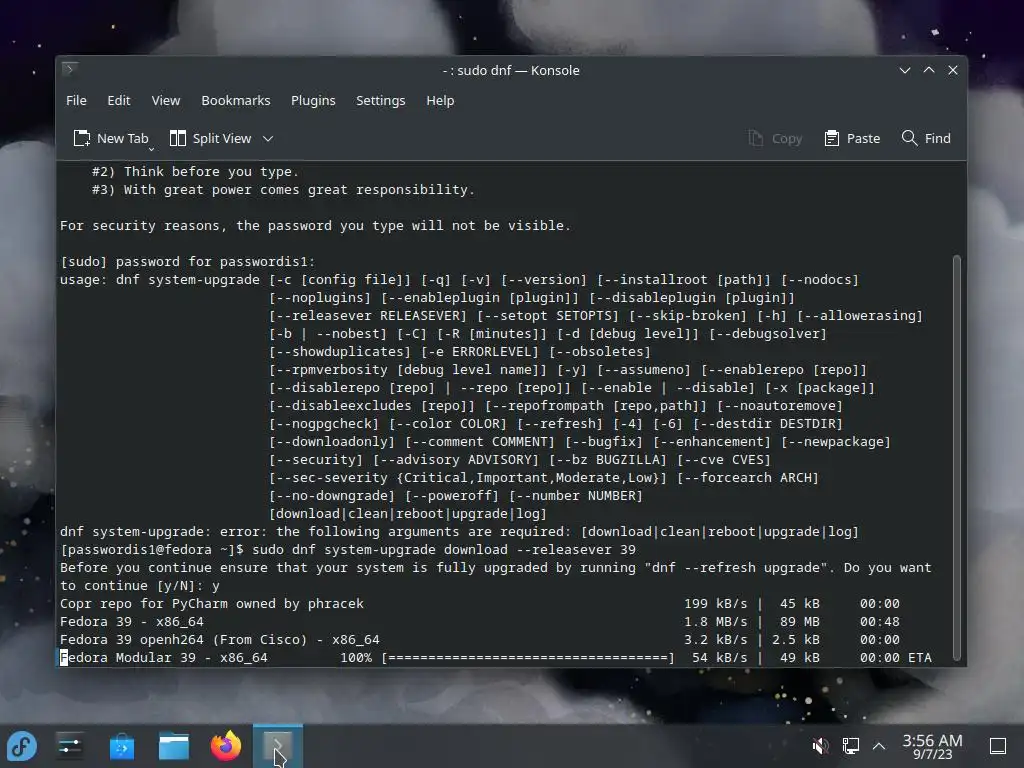Screen dimensions: 1024x768
Task: Open the Bookmarks menu
Action: pos(235,101)
